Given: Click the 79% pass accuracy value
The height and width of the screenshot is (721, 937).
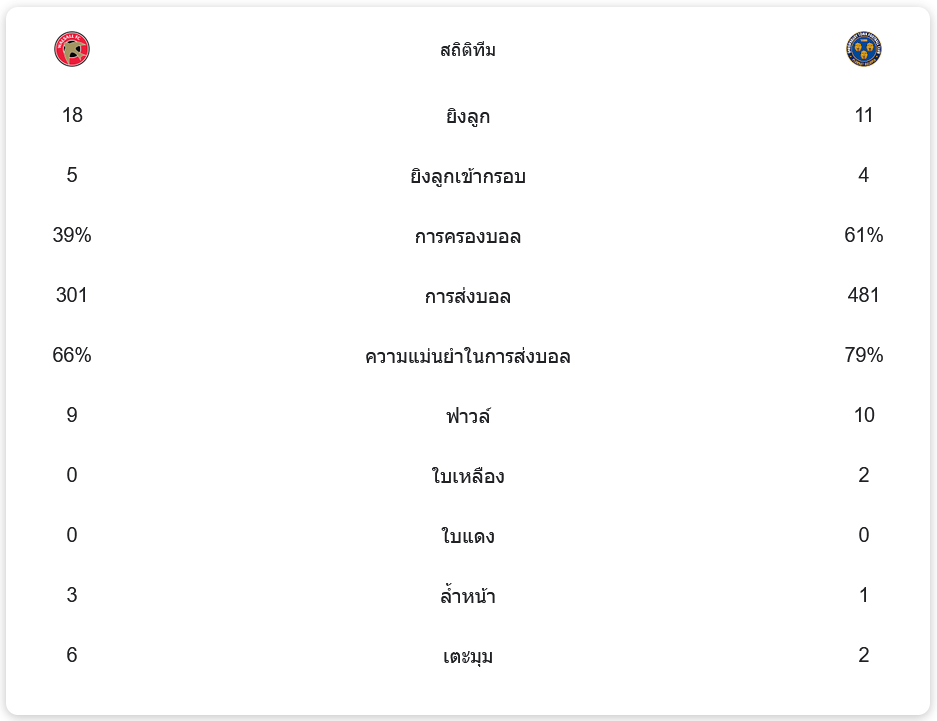Looking at the screenshot, I should tap(864, 355).
